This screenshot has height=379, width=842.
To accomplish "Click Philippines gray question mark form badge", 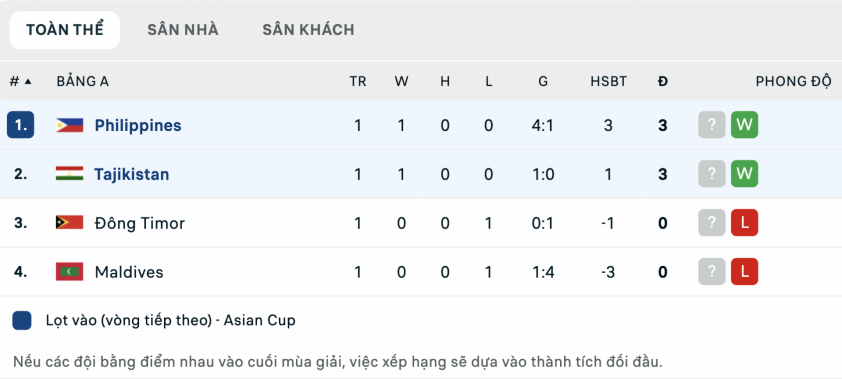I will 712,125.
